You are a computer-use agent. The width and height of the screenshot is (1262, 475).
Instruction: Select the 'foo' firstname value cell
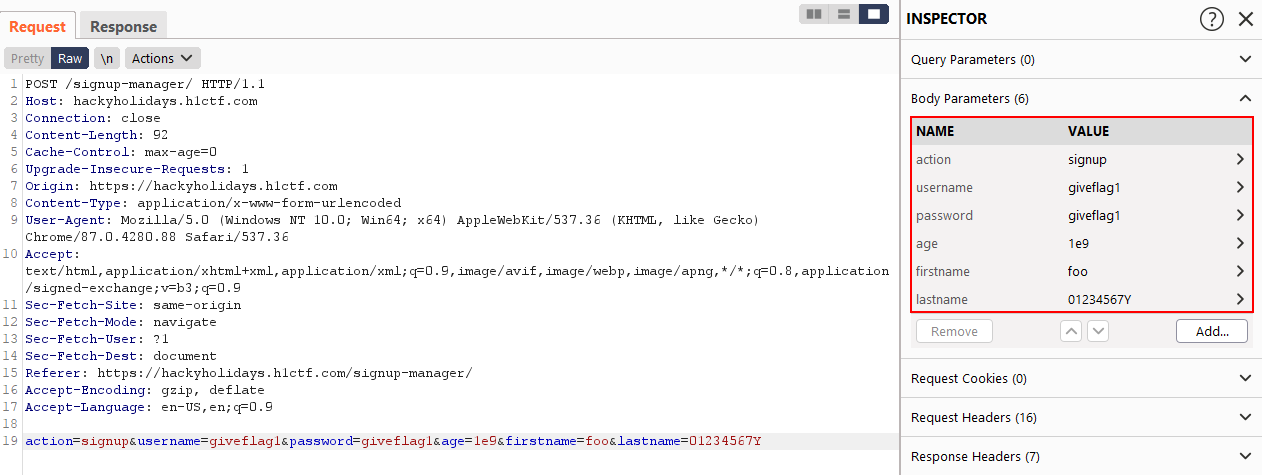(1077, 271)
